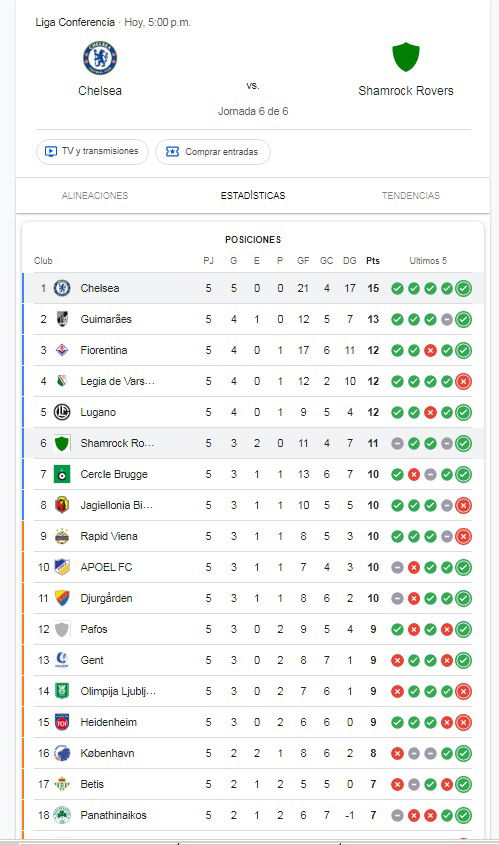The height and width of the screenshot is (845, 499).
Task: Click the Betis club badge
Action: [63, 784]
